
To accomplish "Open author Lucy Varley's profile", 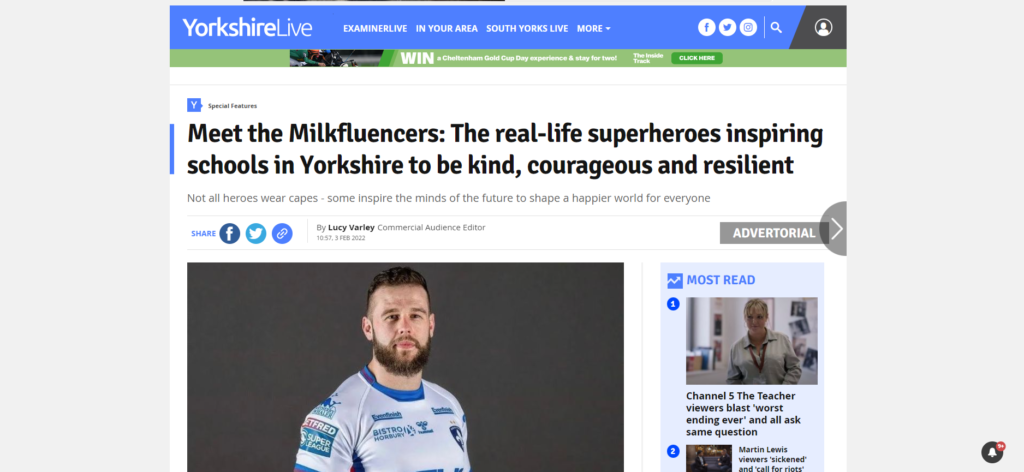I will coord(351,228).
